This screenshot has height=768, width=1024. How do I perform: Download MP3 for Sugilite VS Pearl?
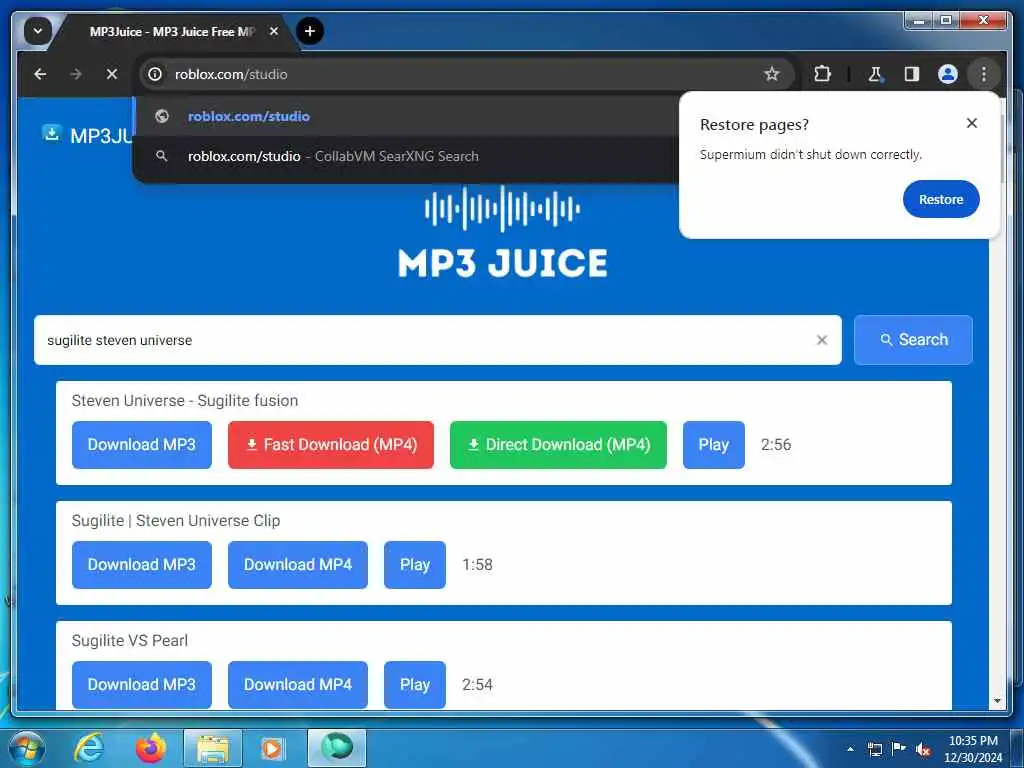142,684
